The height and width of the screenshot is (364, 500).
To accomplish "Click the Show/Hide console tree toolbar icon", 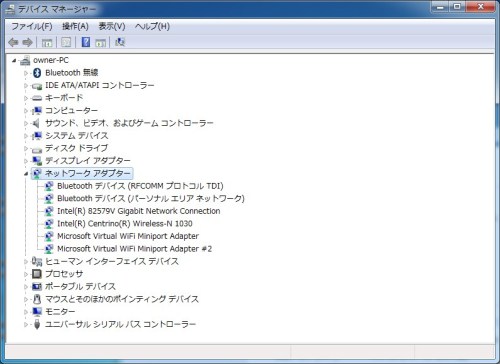I will click(x=47, y=42).
